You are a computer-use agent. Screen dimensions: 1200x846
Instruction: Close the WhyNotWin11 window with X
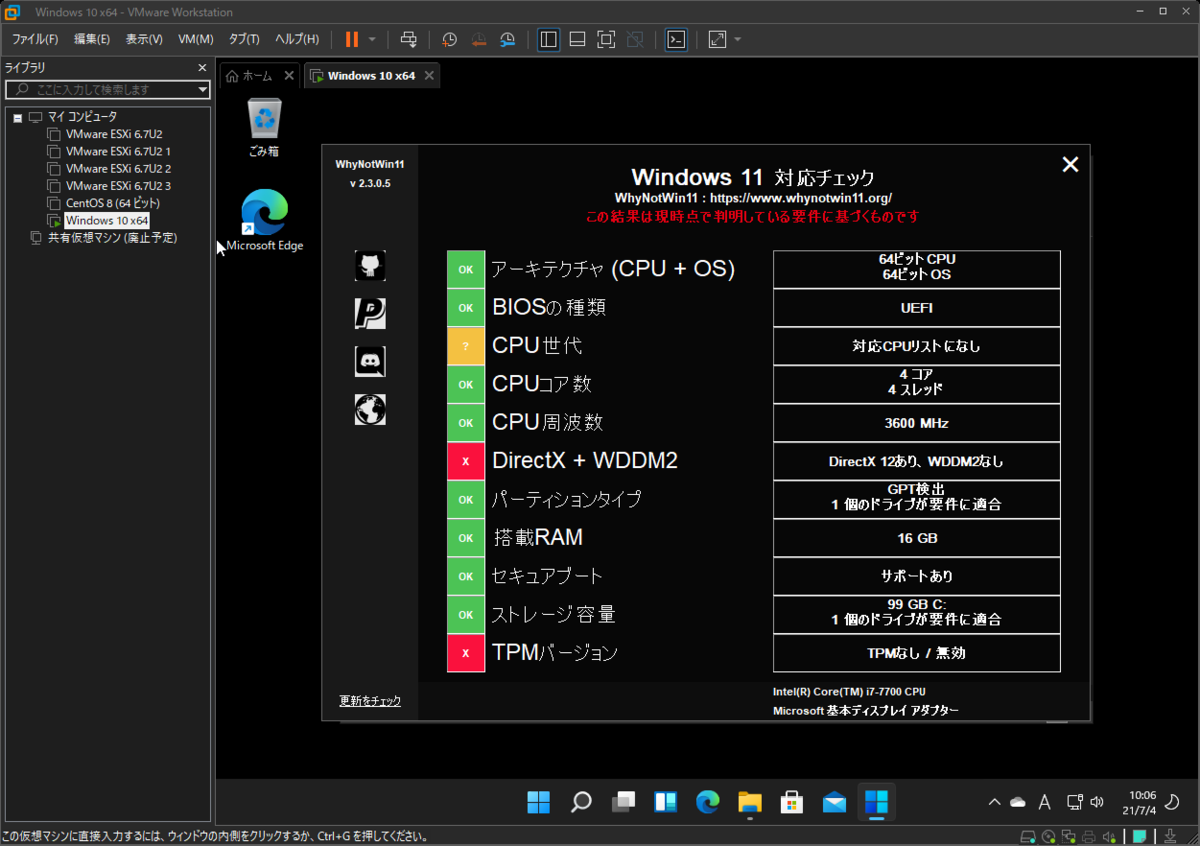tap(1070, 165)
